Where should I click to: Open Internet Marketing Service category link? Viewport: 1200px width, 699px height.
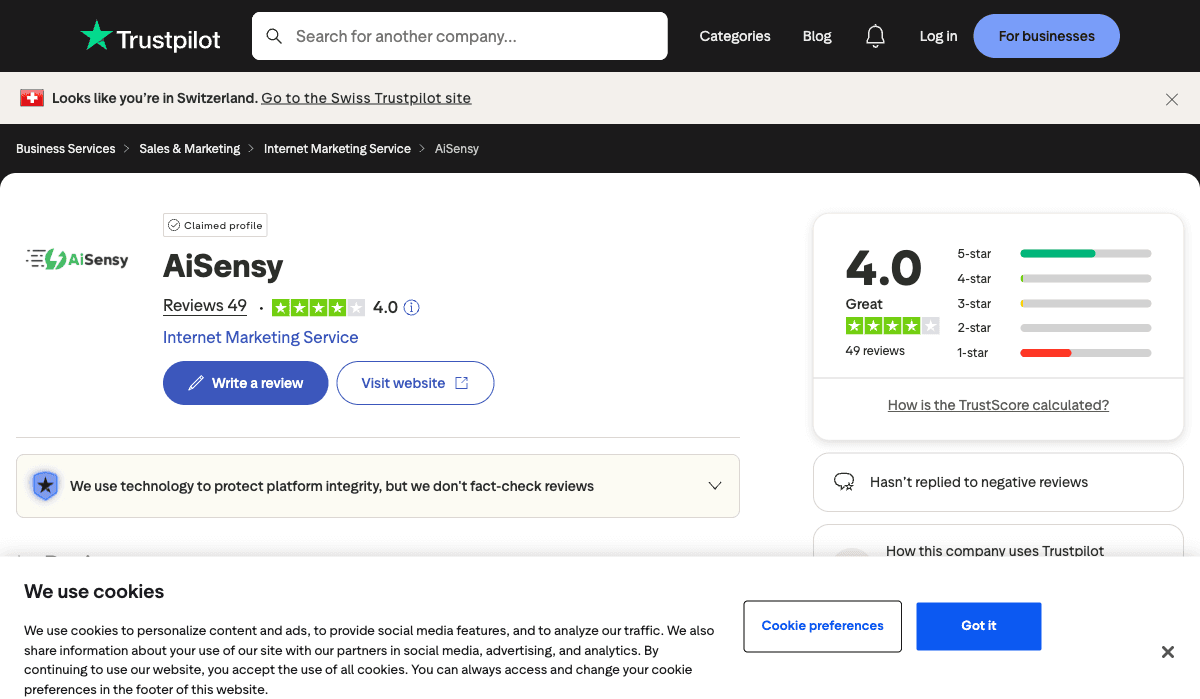click(261, 338)
